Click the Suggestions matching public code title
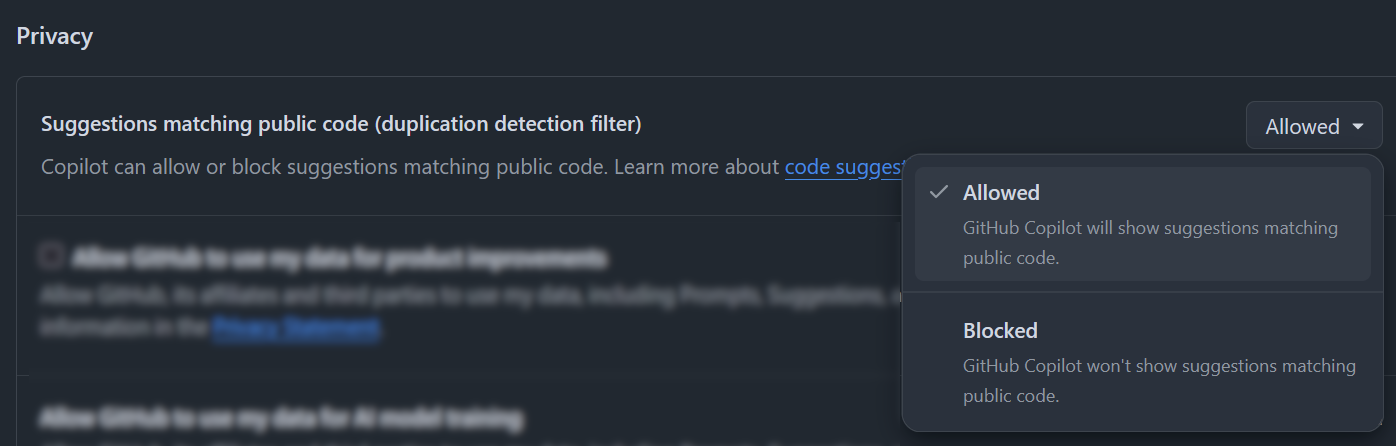Viewport: 1396px width, 446px height. [341, 124]
